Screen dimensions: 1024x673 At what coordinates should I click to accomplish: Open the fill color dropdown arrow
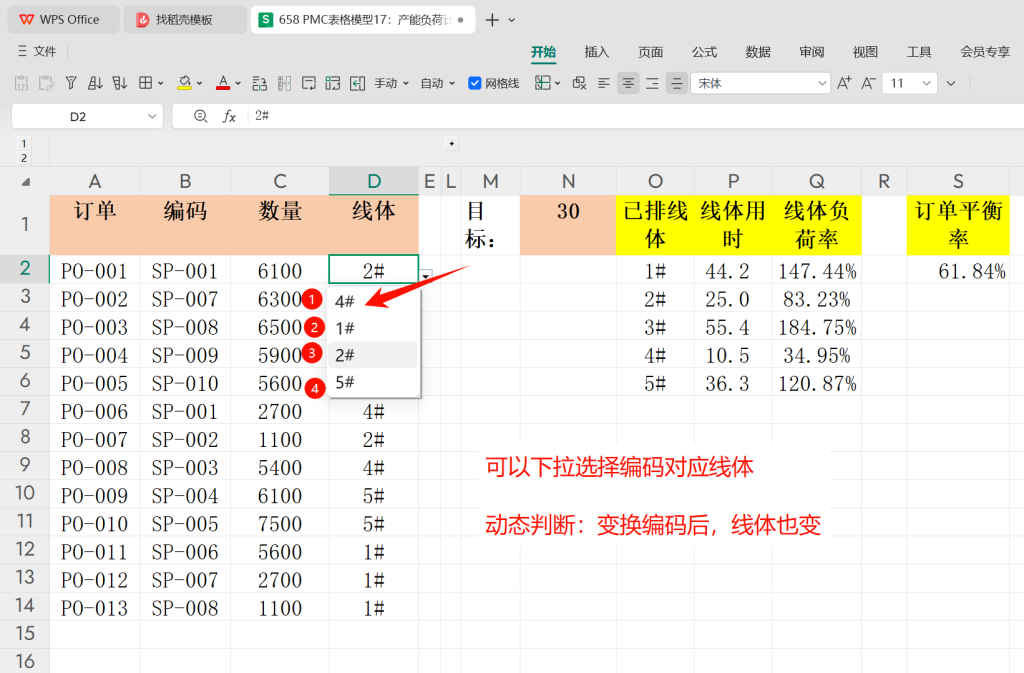coord(199,84)
